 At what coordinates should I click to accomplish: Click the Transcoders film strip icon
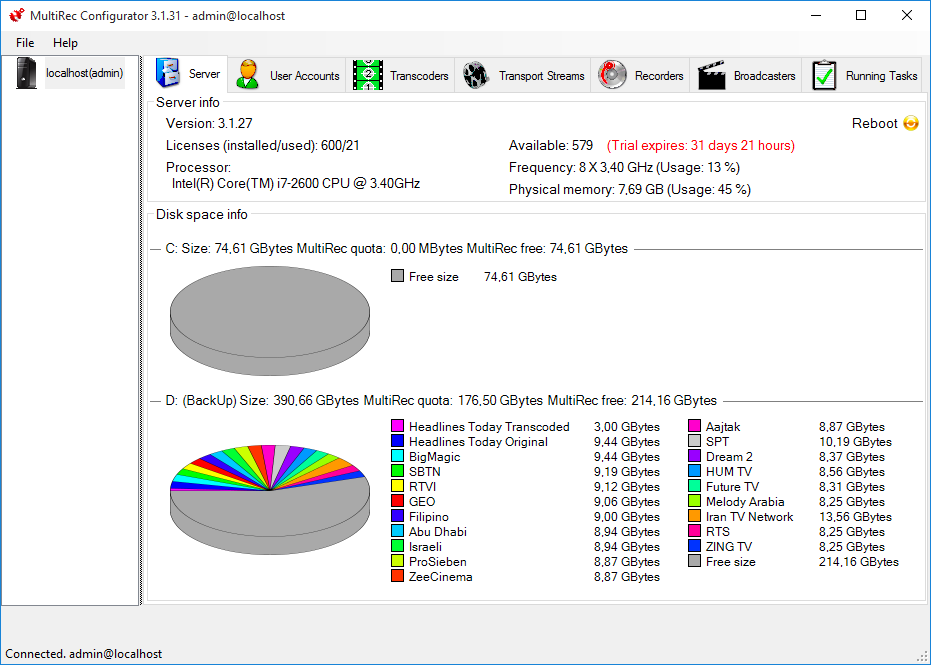point(368,75)
